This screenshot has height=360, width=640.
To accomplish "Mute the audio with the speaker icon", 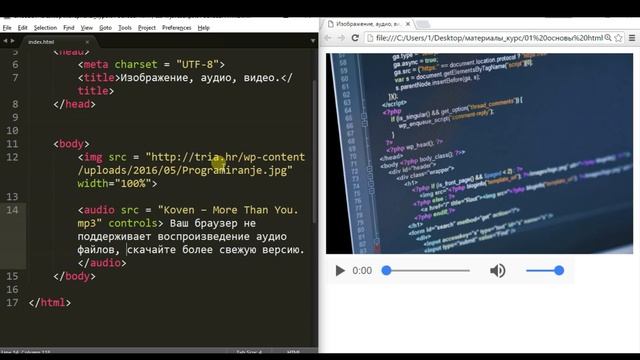I will point(498,271).
